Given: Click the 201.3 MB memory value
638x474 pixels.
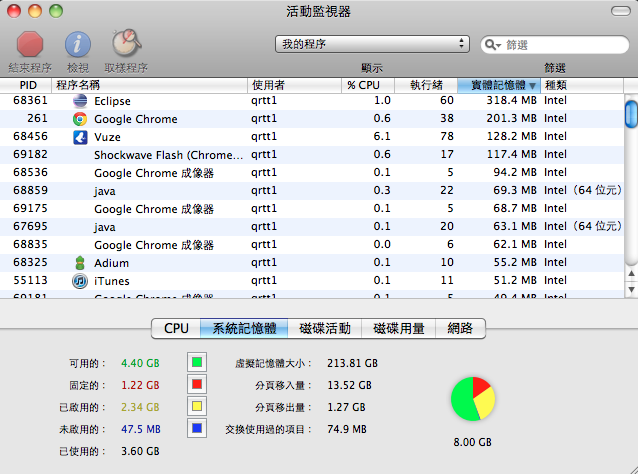Looking at the screenshot, I should [511, 118].
